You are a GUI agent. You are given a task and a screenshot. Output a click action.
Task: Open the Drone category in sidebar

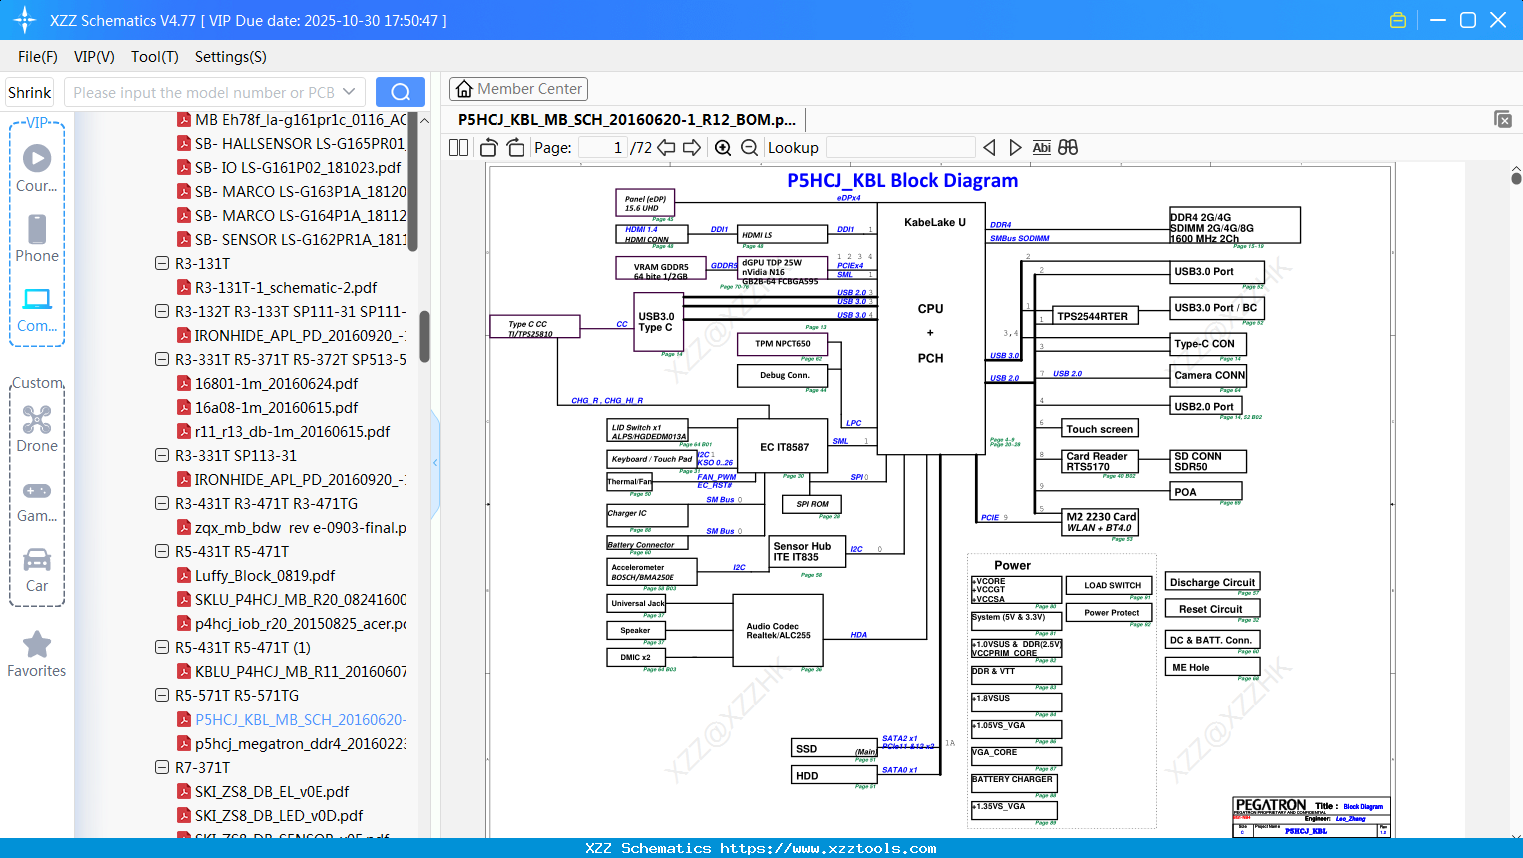[37, 429]
